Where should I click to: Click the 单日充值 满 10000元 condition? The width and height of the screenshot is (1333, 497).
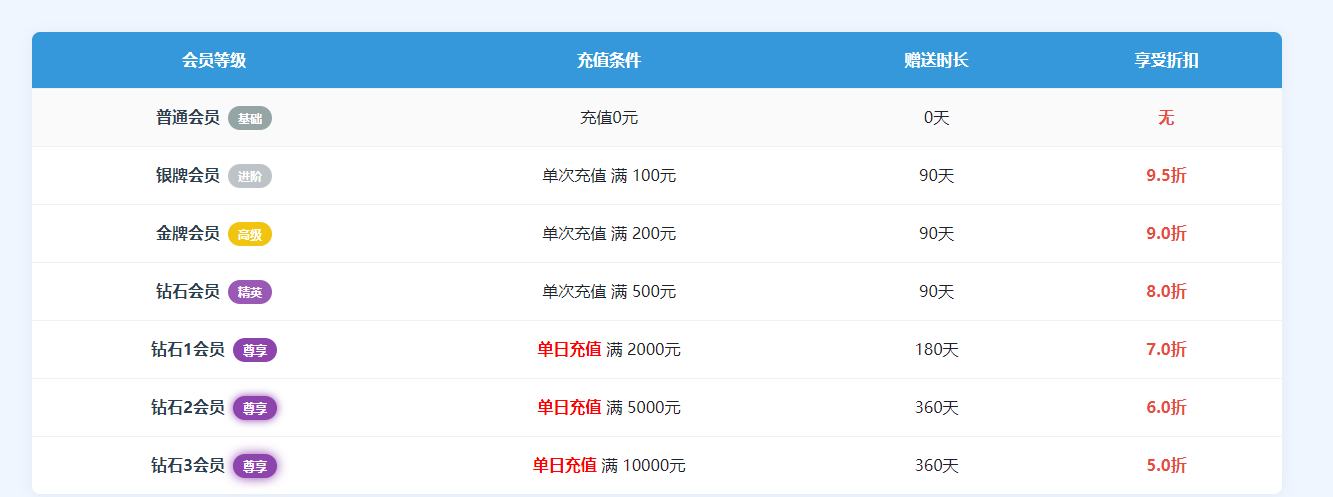pos(609,466)
